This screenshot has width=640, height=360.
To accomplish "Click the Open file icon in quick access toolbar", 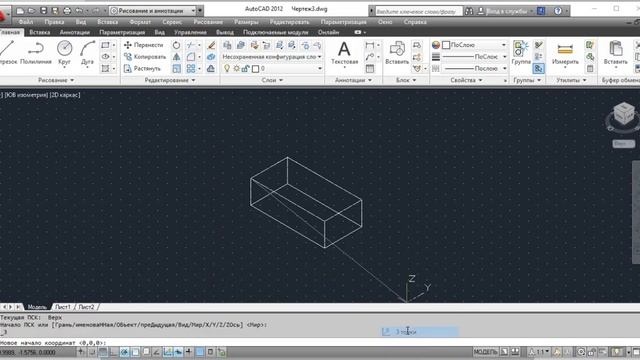I will pyautogui.click(x=31, y=11).
